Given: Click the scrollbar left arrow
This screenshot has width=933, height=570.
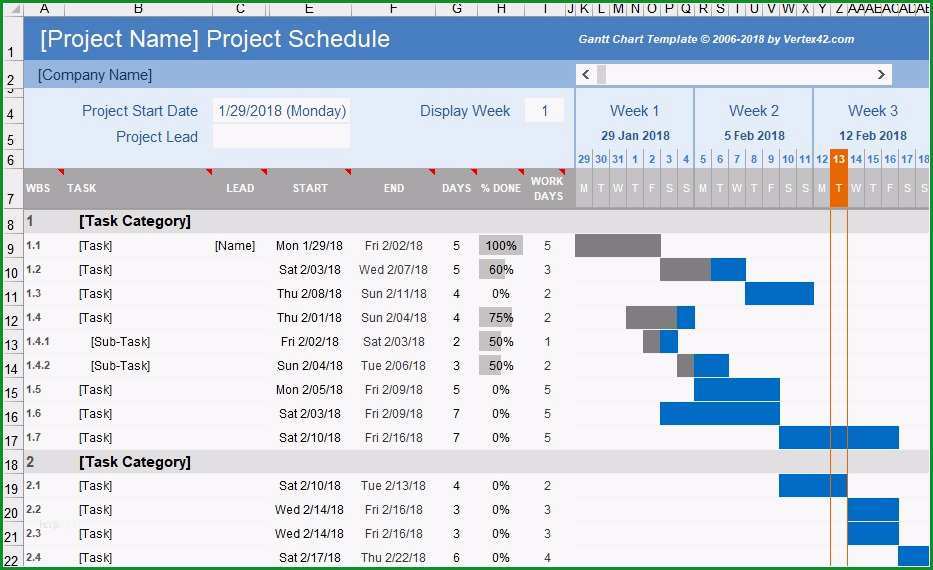Looking at the screenshot, I should pyautogui.click(x=586, y=74).
